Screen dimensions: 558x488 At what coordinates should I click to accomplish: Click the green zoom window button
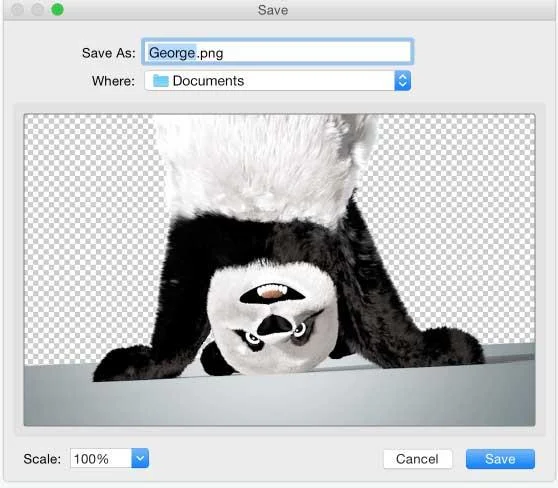coord(57,10)
